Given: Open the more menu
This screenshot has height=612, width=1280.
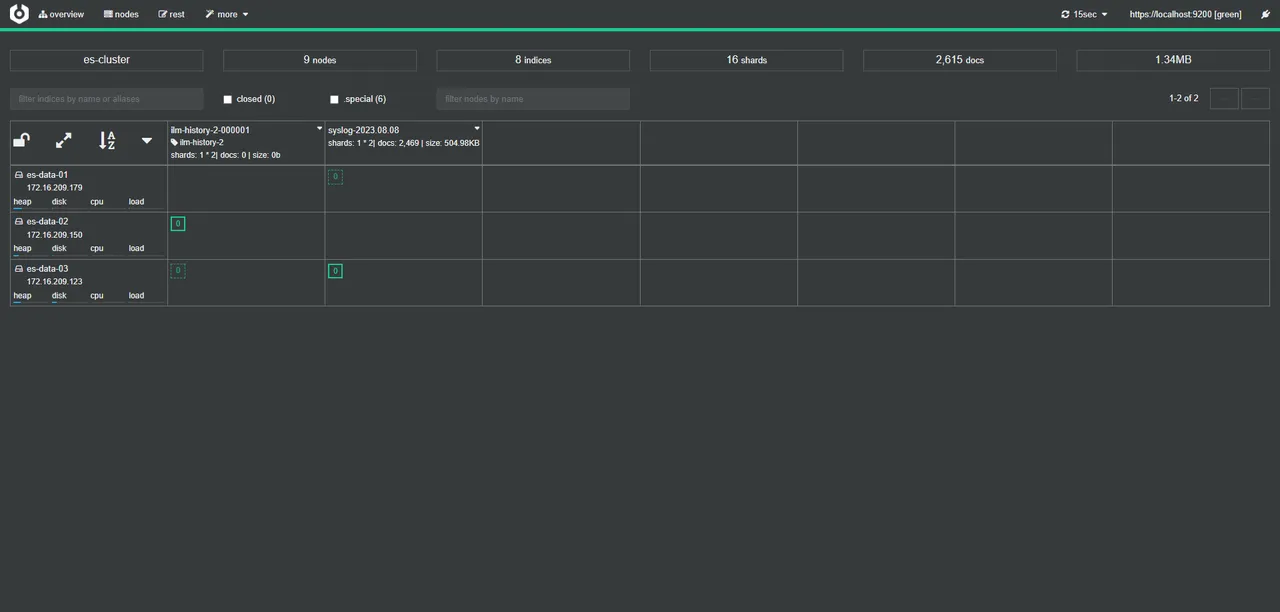Looking at the screenshot, I should click(227, 15).
